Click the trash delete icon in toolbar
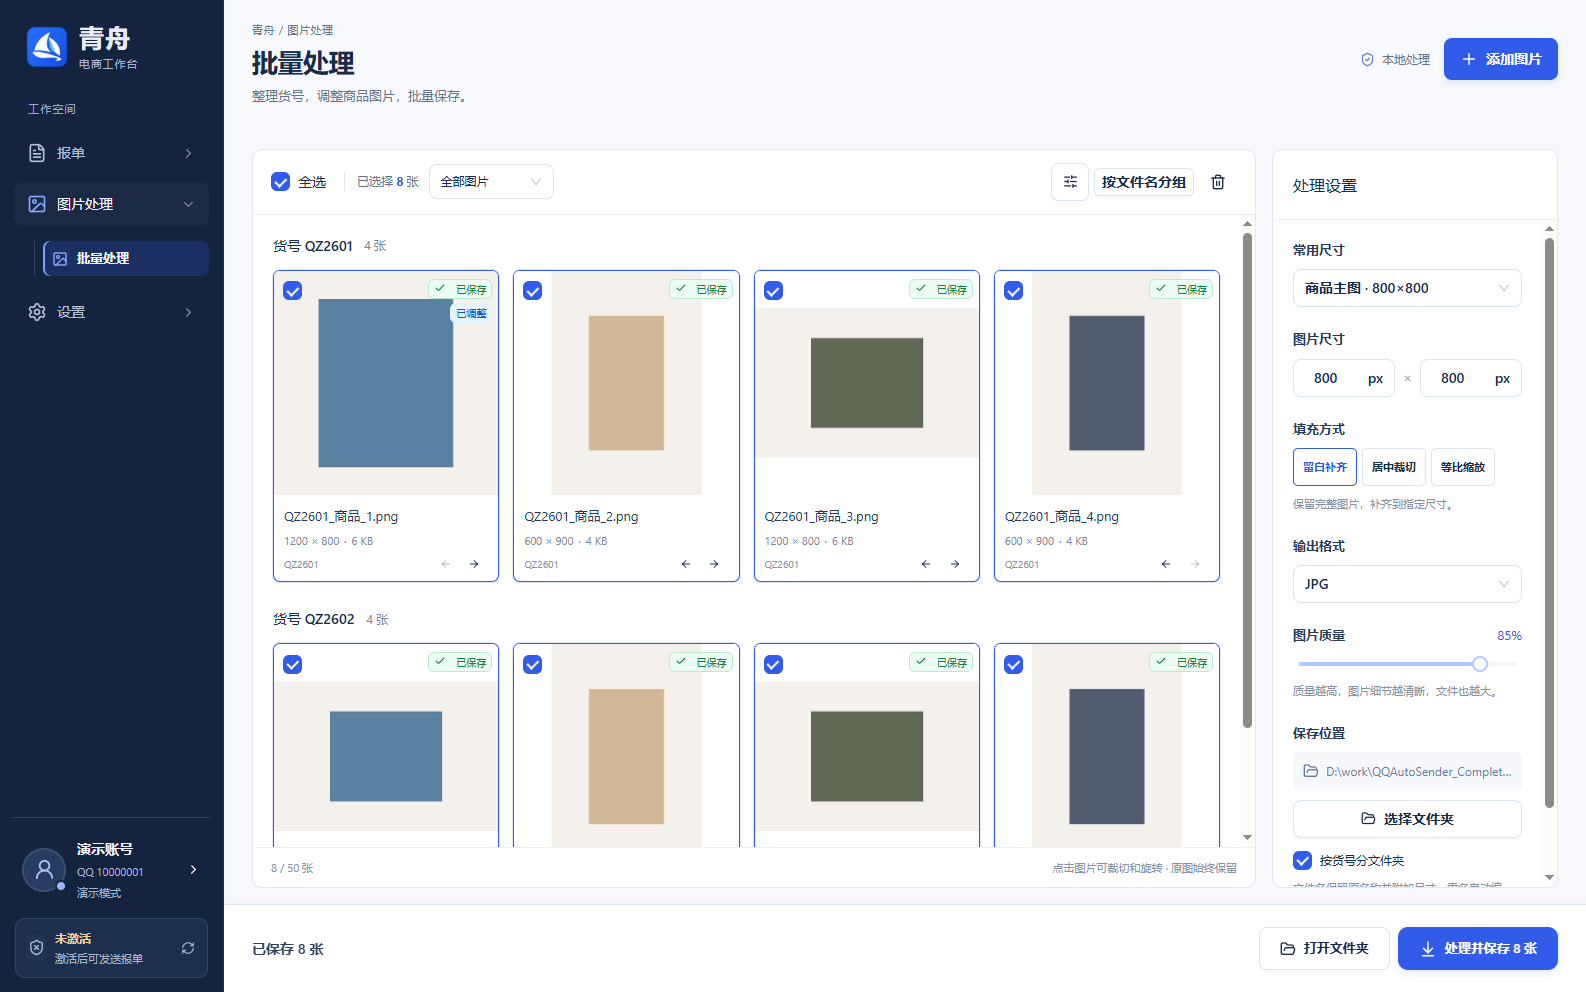This screenshot has height=992, width=1586. tap(1218, 182)
